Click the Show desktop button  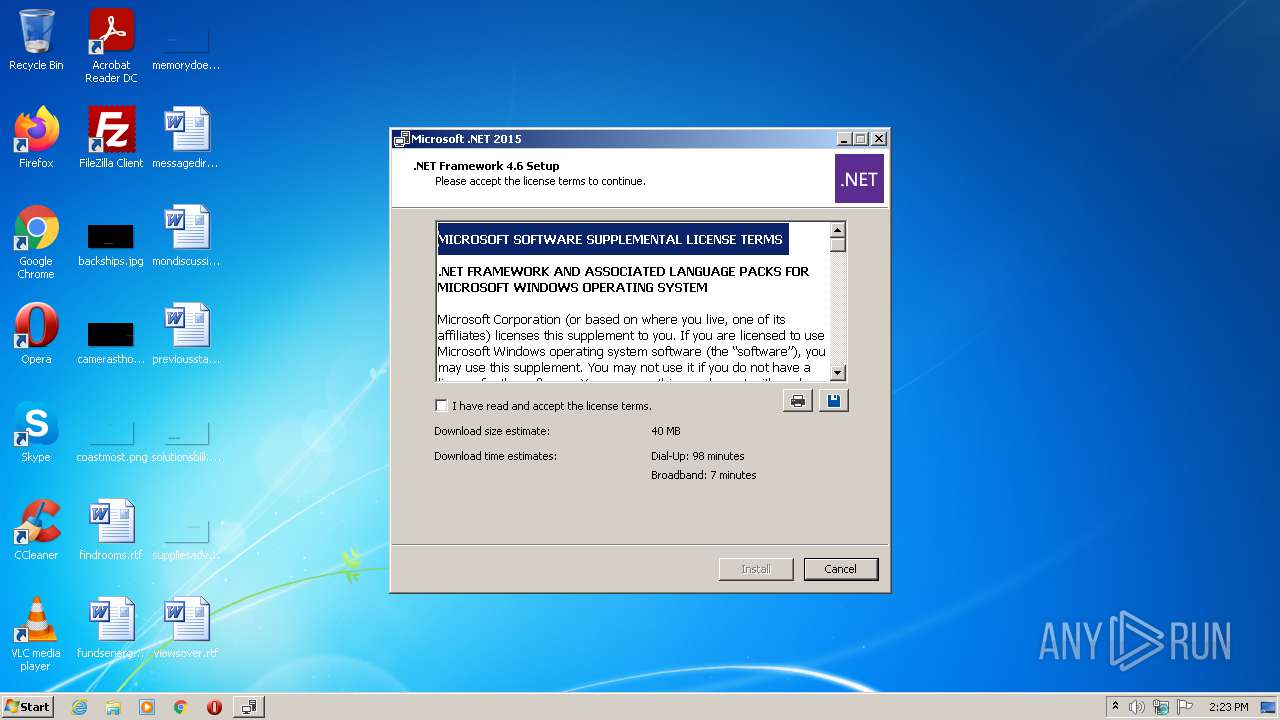coord(1268,707)
